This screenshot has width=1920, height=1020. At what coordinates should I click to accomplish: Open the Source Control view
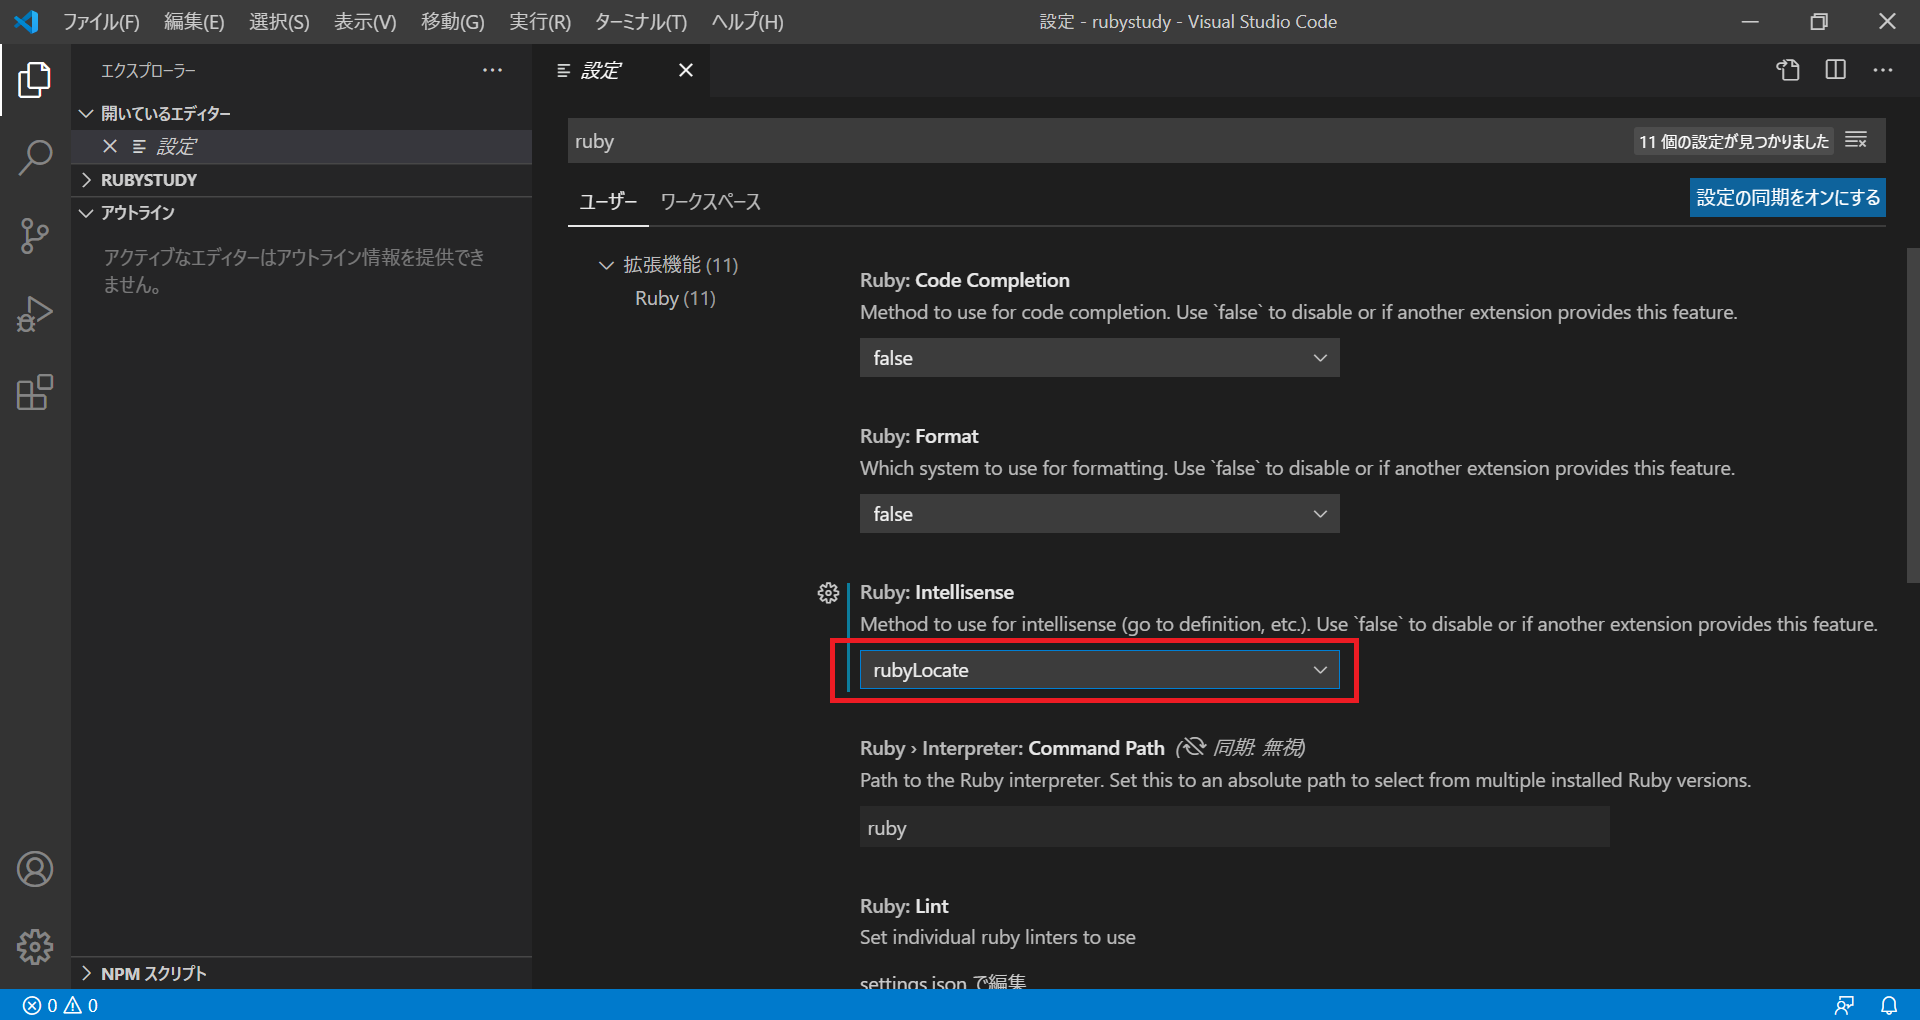[x=35, y=236]
